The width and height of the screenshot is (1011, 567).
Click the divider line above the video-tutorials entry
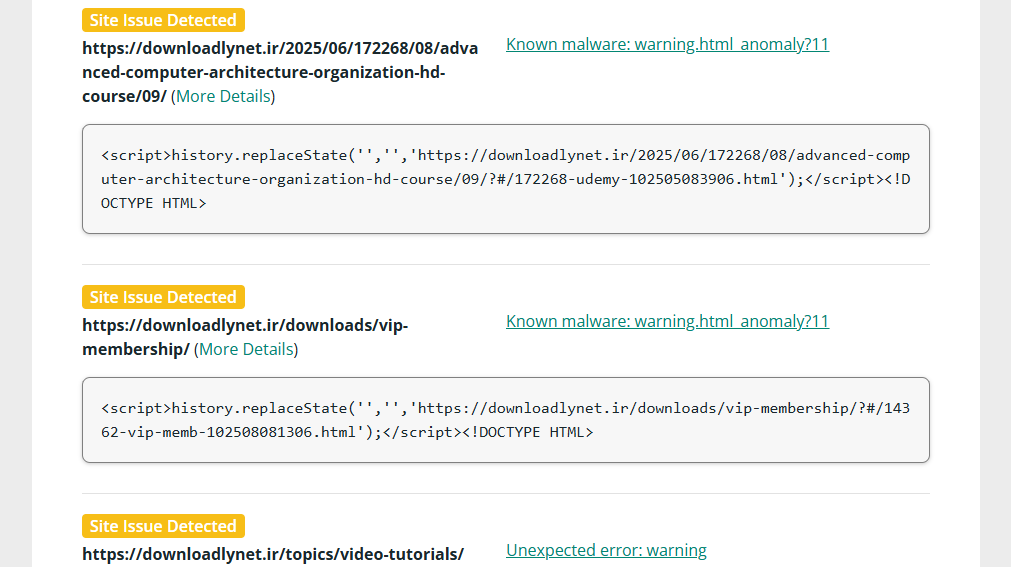[505, 494]
